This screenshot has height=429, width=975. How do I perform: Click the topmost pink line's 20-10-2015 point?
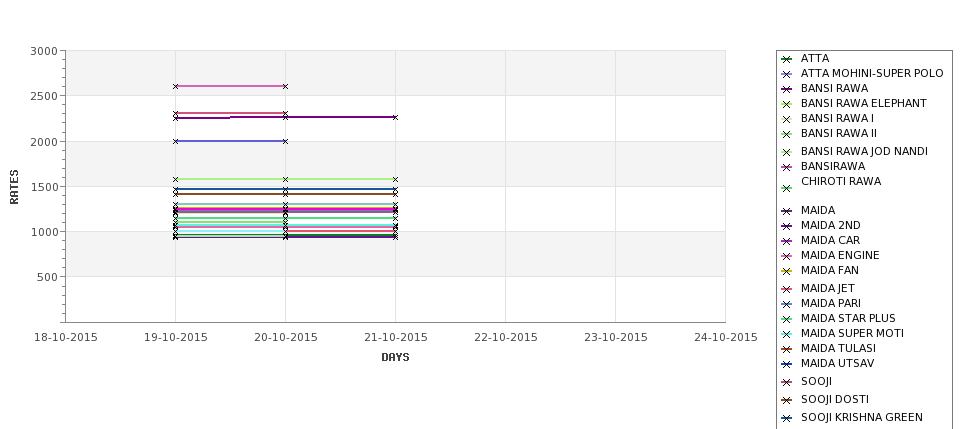point(285,86)
